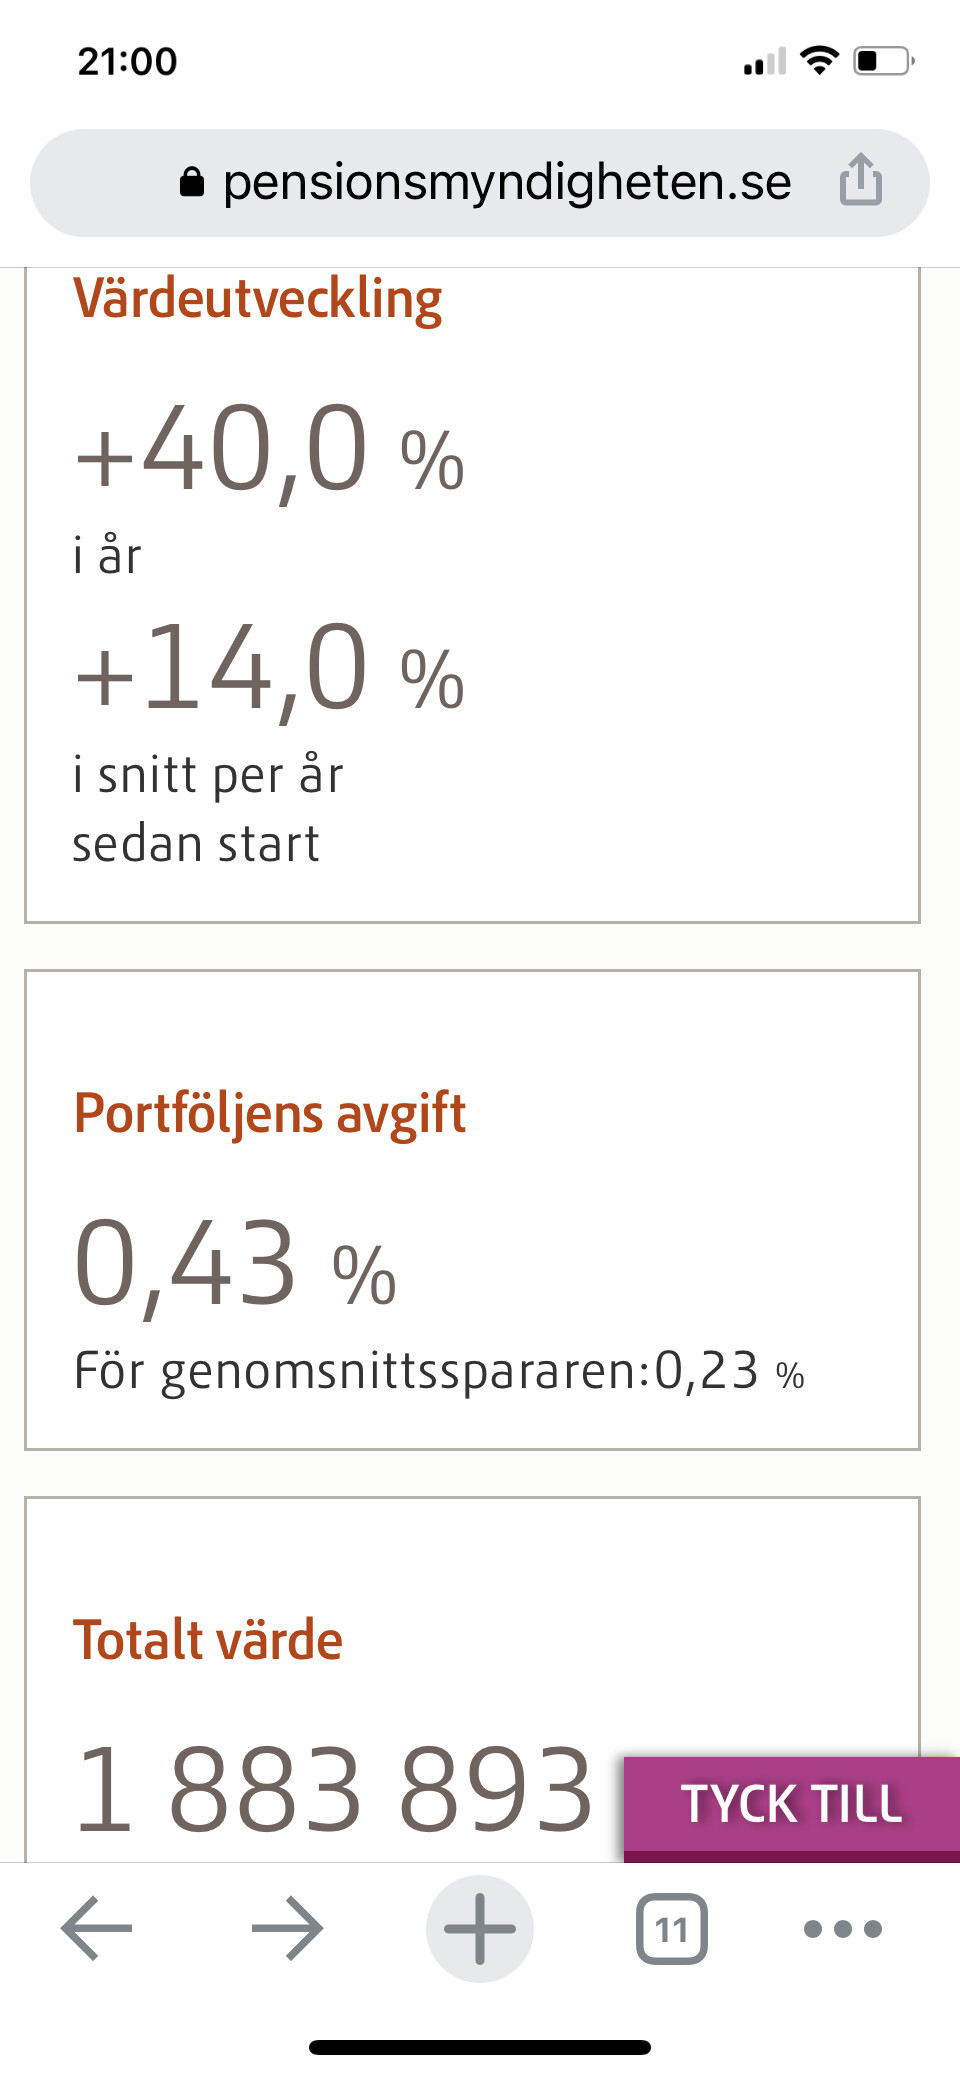The width and height of the screenshot is (960, 2079).
Task: Tap the share icon in the address bar
Action: (x=860, y=181)
